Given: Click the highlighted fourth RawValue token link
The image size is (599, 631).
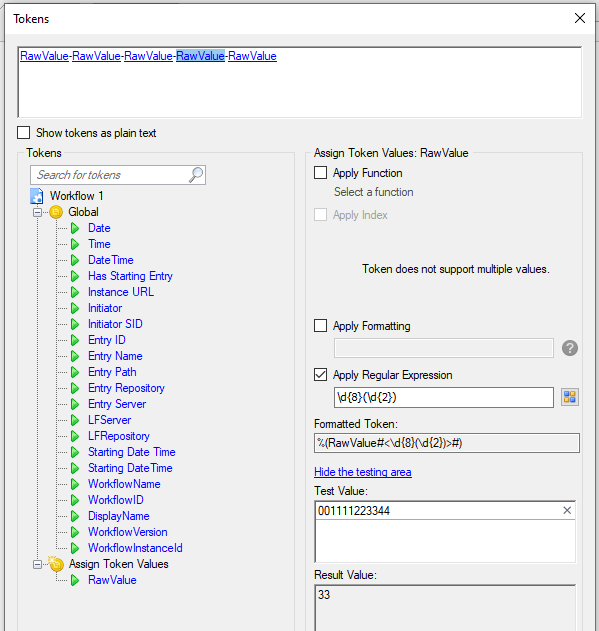Looking at the screenshot, I should (x=200, y=56).
